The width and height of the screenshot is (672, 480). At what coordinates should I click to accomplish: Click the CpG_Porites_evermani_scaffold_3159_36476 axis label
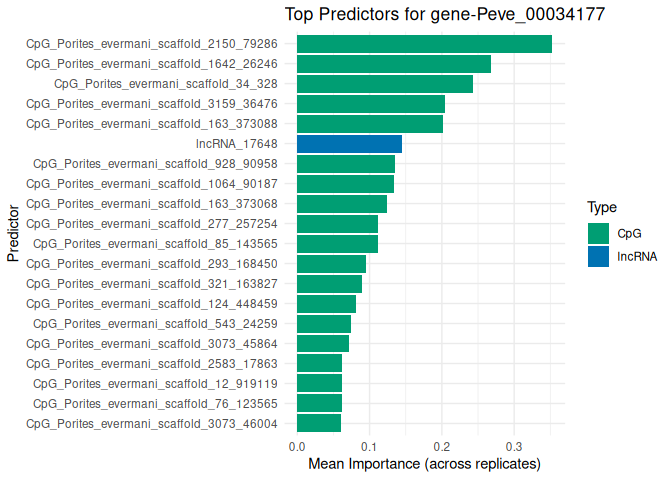pos(158,104)
